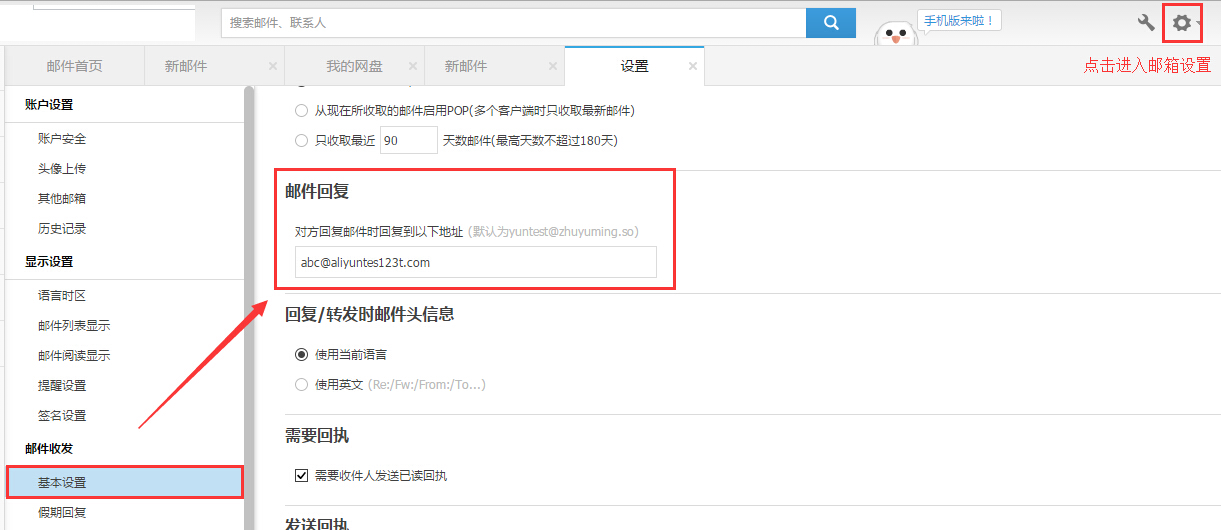
Task: Go to 签名设置 in the sidebar
Action: coord(62,415)
